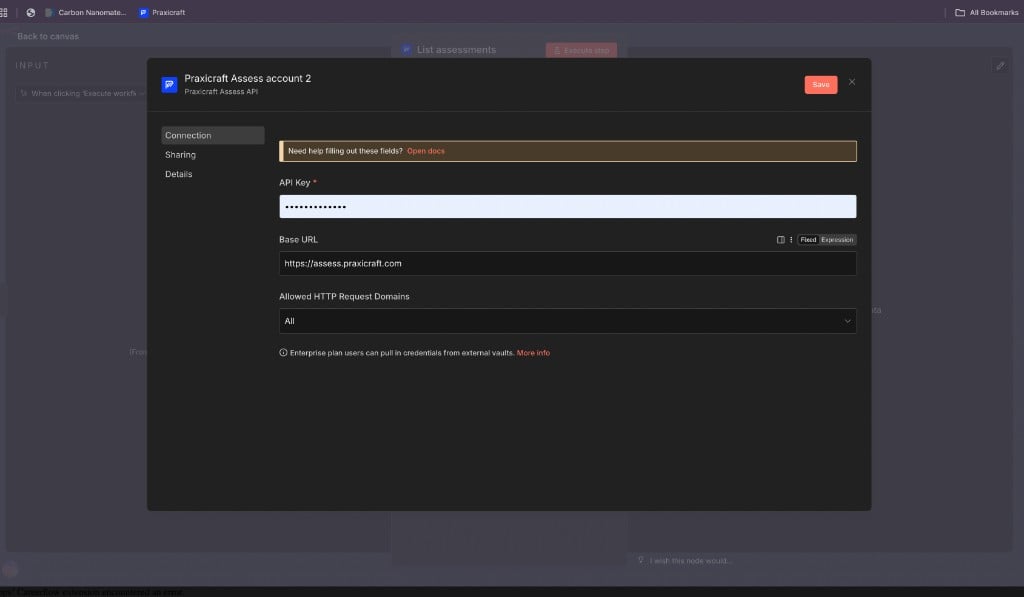
Task: Close the credential dialog with the X
Action: tap(852, 82)
